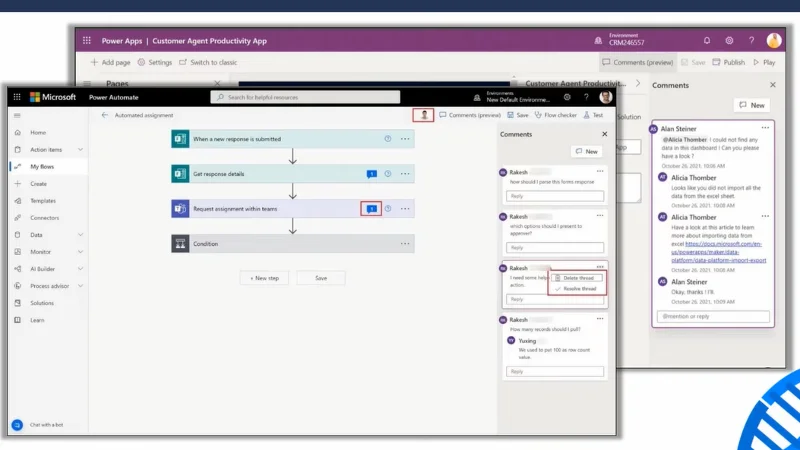
Task: Click Play in Power Apps
Action: (764, 62)
